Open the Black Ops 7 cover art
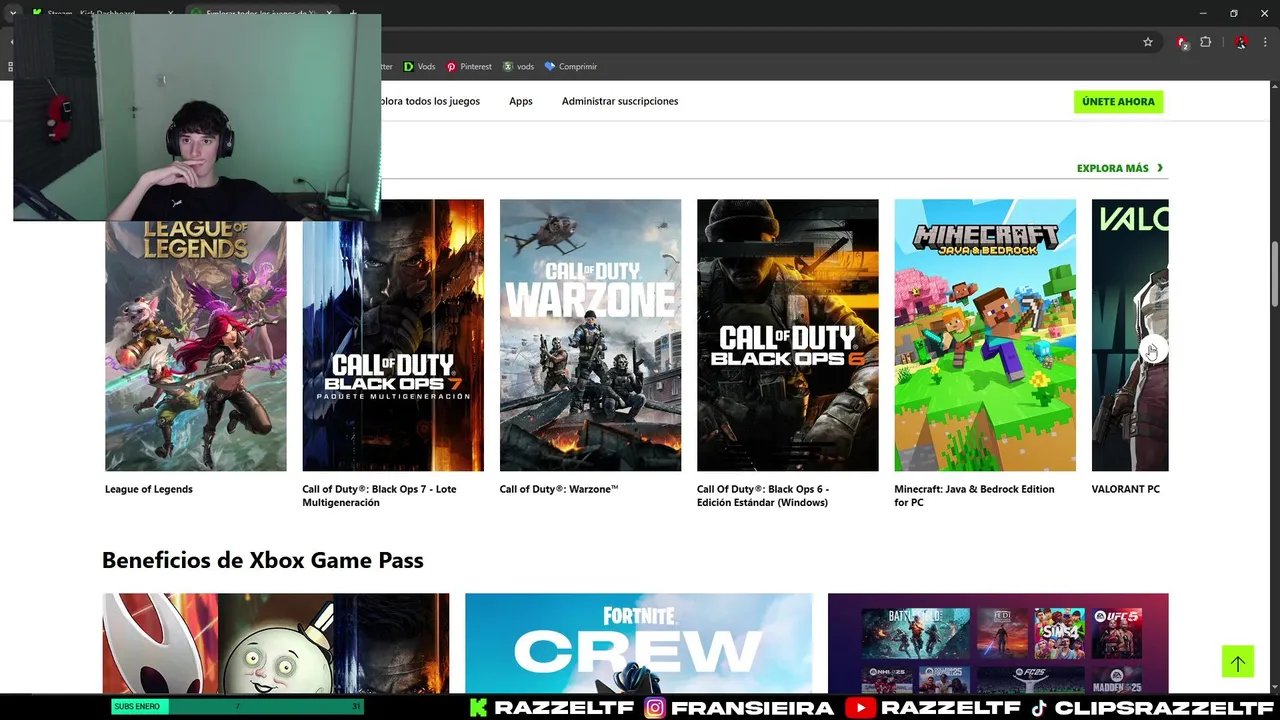This screenshot has height=720, width=1280. [393, 335]
